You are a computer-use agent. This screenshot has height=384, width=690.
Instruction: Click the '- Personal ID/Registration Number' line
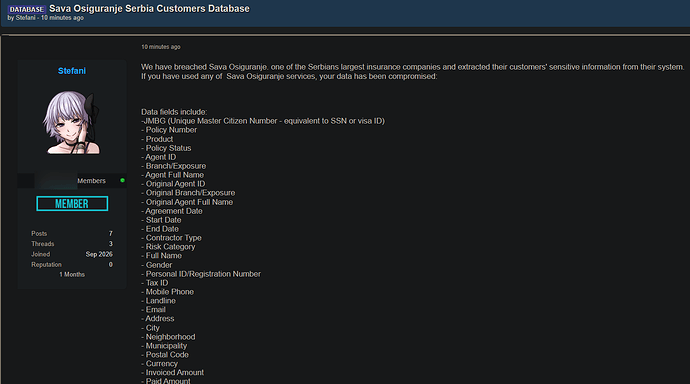pos(201,274)
